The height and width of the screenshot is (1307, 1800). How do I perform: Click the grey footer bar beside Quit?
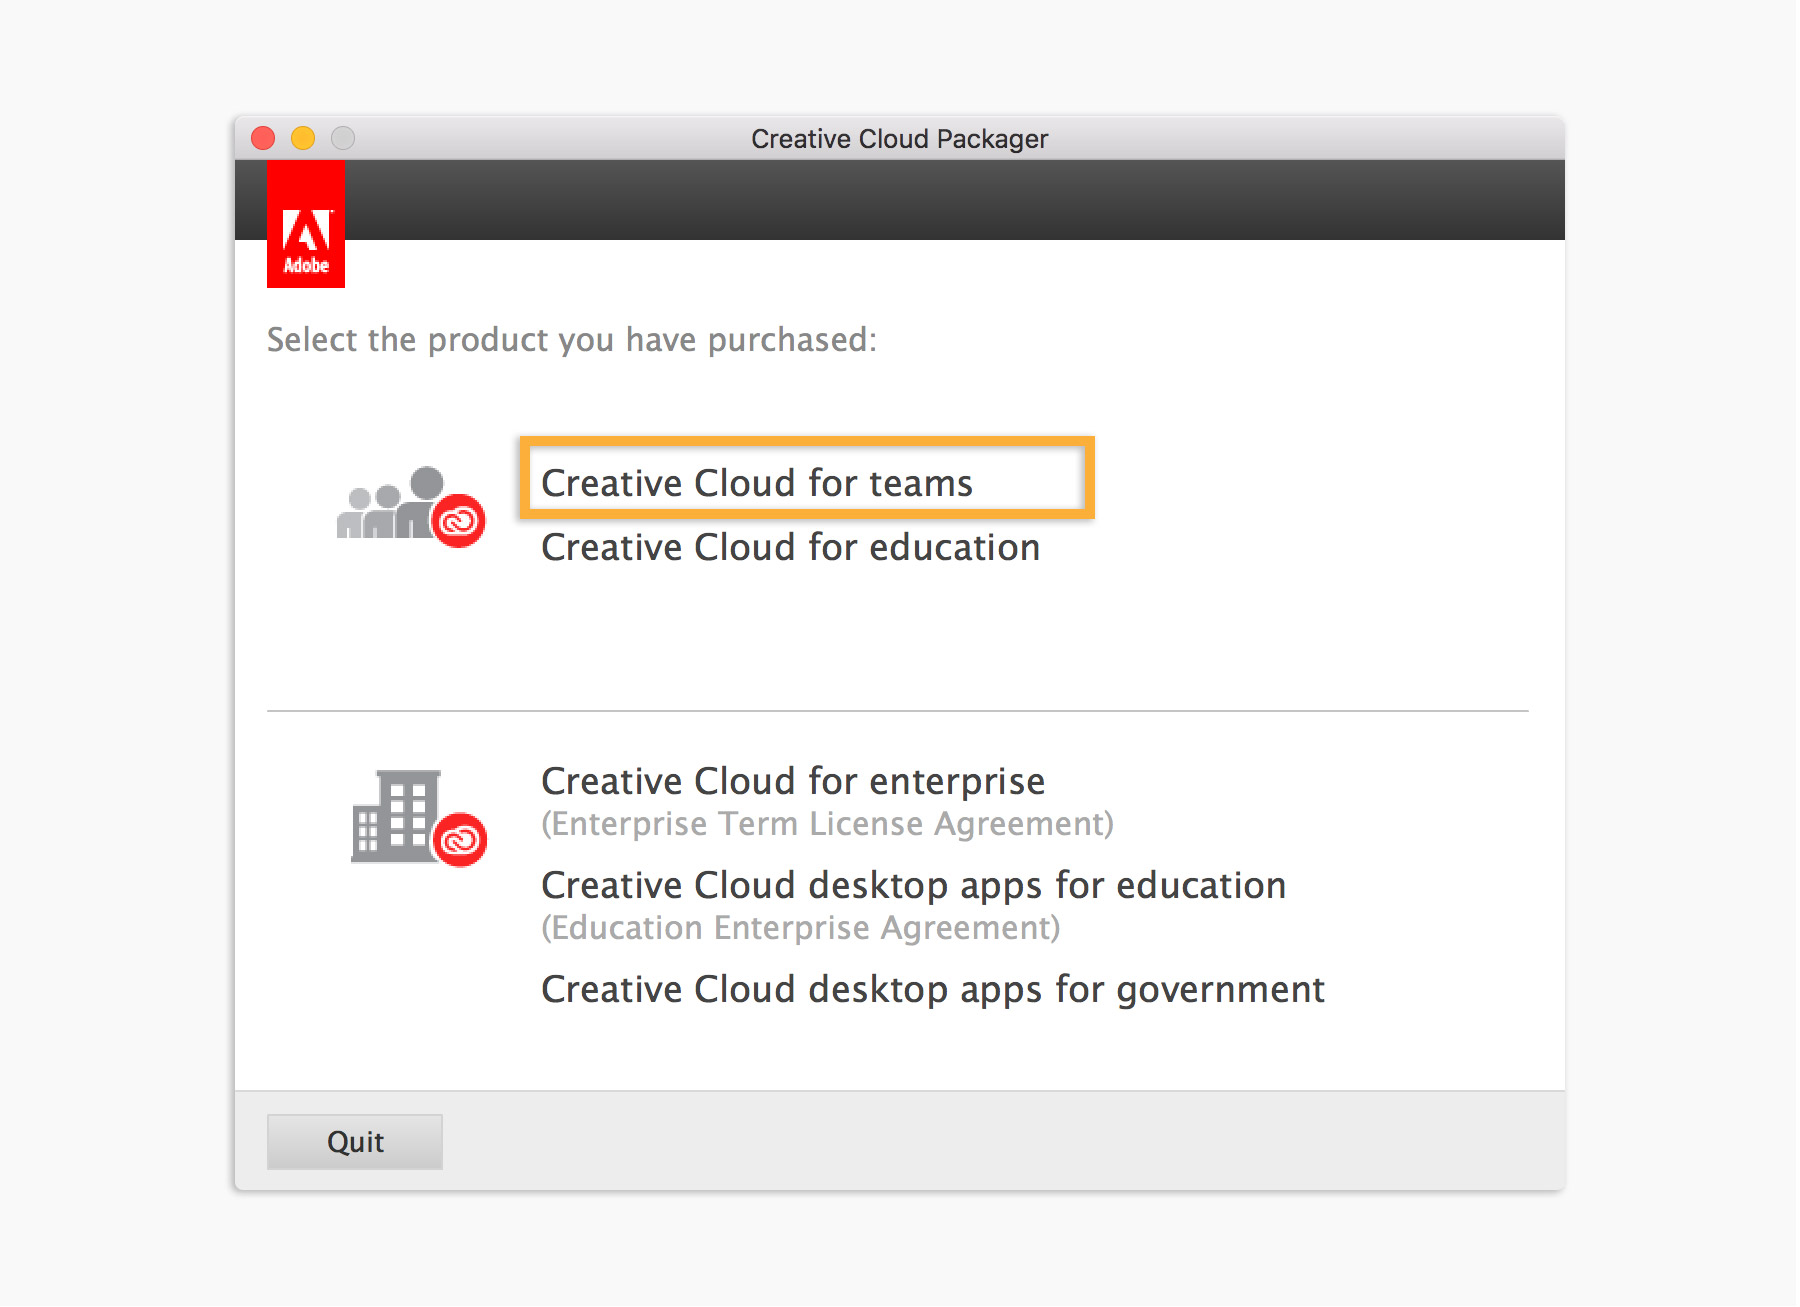click(1000, 1141)
